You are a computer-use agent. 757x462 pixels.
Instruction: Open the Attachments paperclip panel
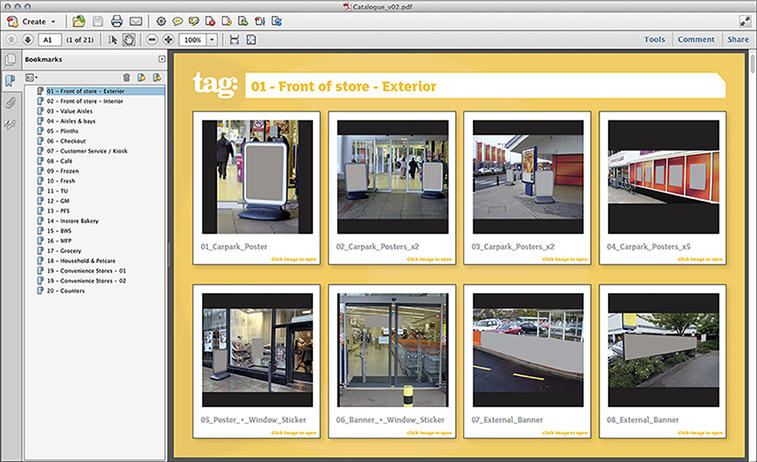pyautogui.click(x=11, y=103)
